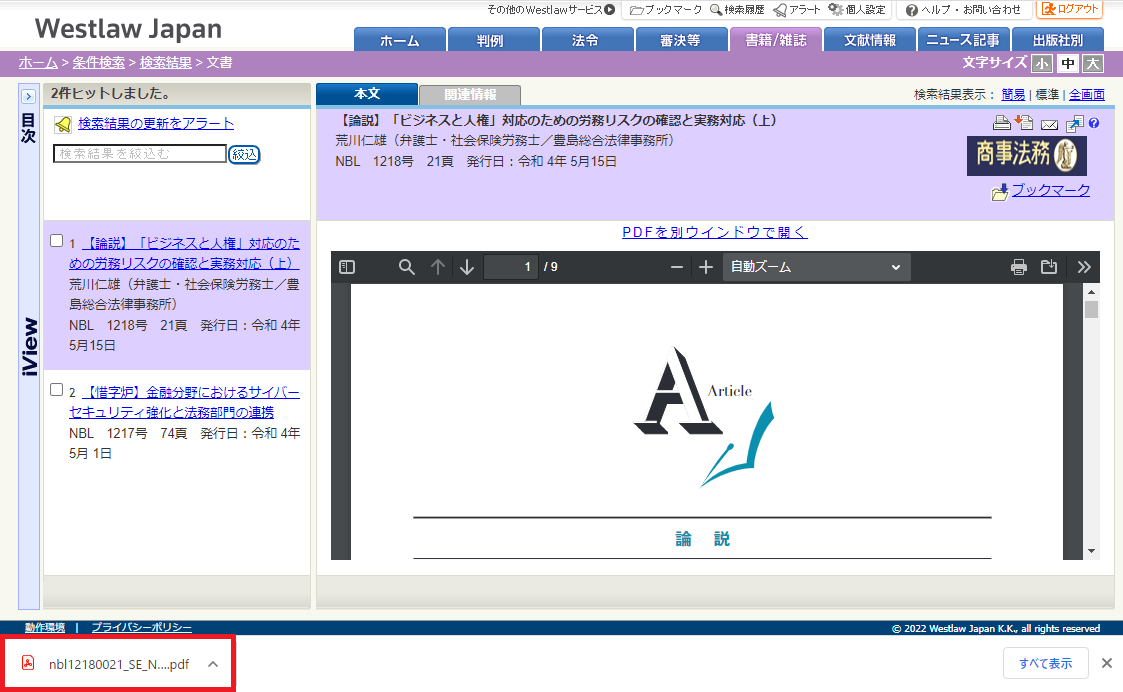Open the 出版社別 navigation tab
Viewport: 1123px width, 692px height.
[x=1058, y=40]
